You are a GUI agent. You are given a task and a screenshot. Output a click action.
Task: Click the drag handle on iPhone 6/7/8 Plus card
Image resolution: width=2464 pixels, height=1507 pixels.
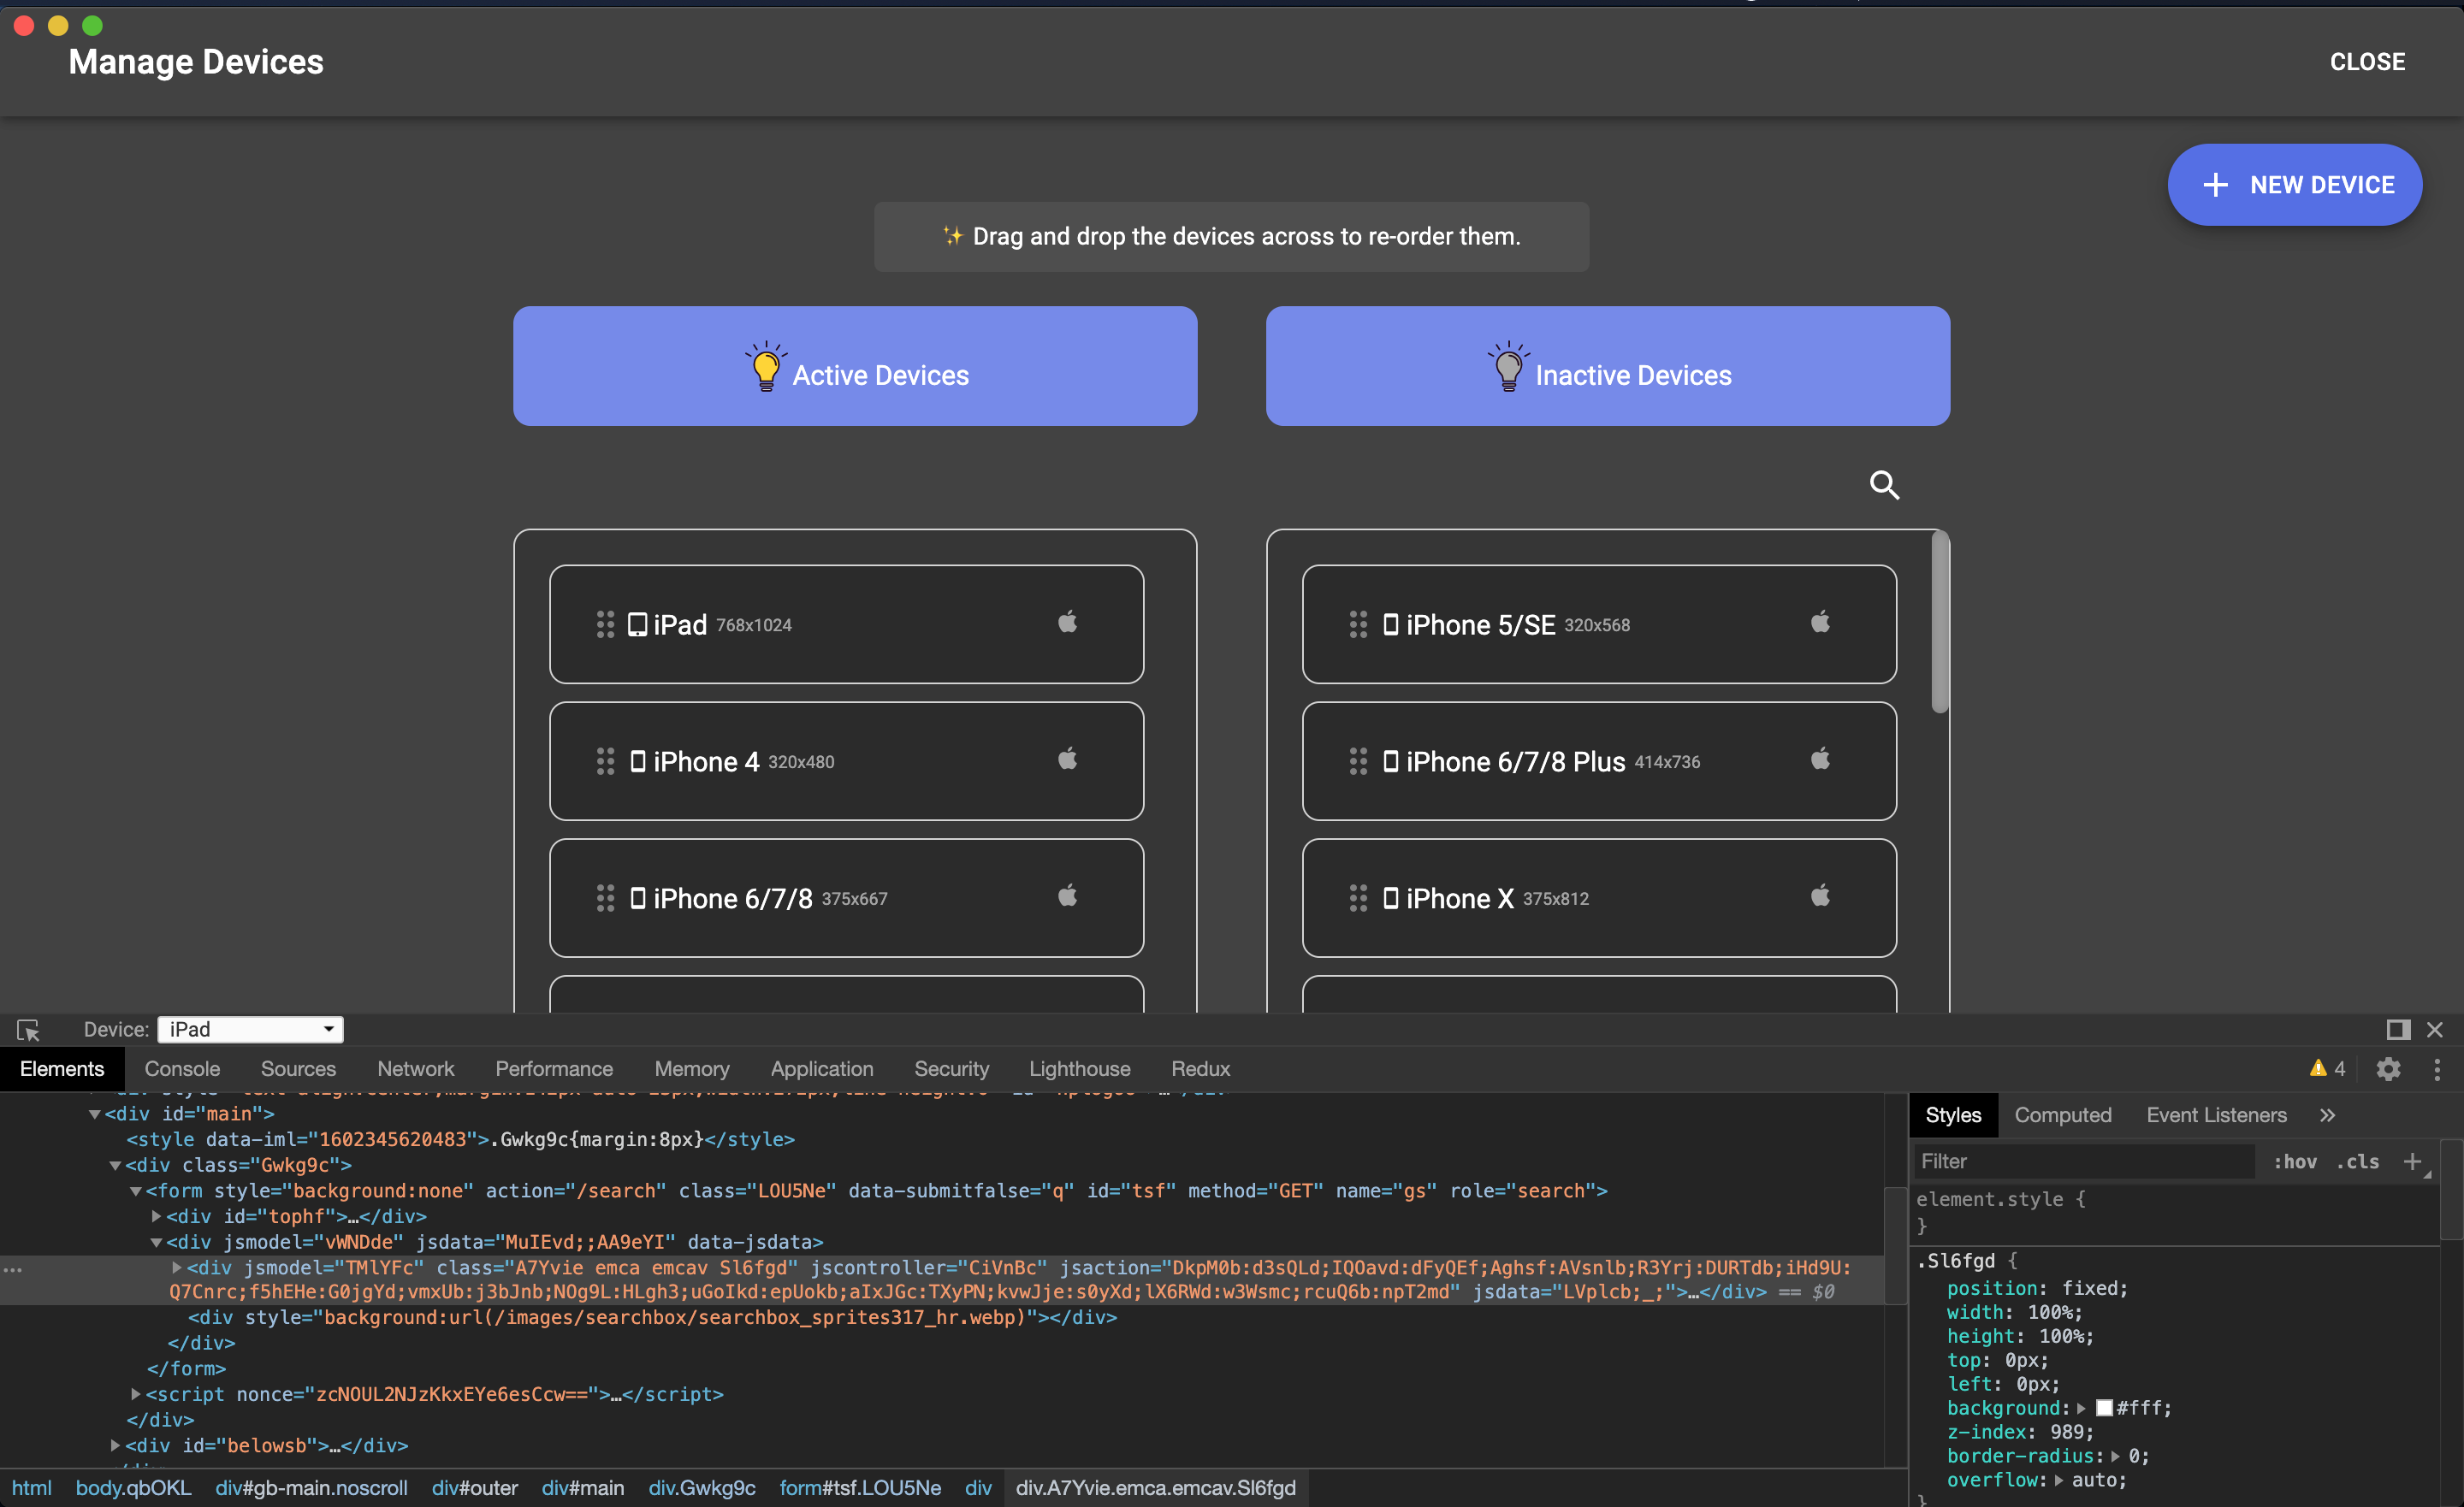[1358, 761]
